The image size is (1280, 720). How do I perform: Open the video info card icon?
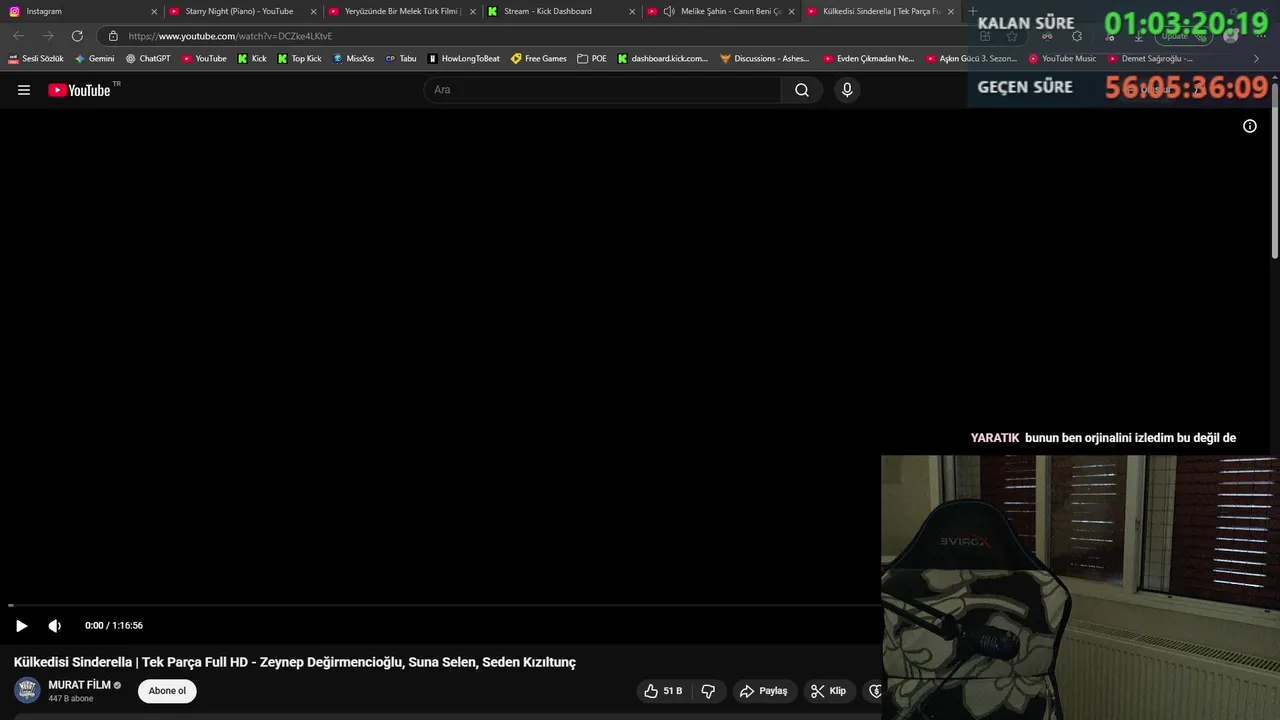[x=1250, y=126]
